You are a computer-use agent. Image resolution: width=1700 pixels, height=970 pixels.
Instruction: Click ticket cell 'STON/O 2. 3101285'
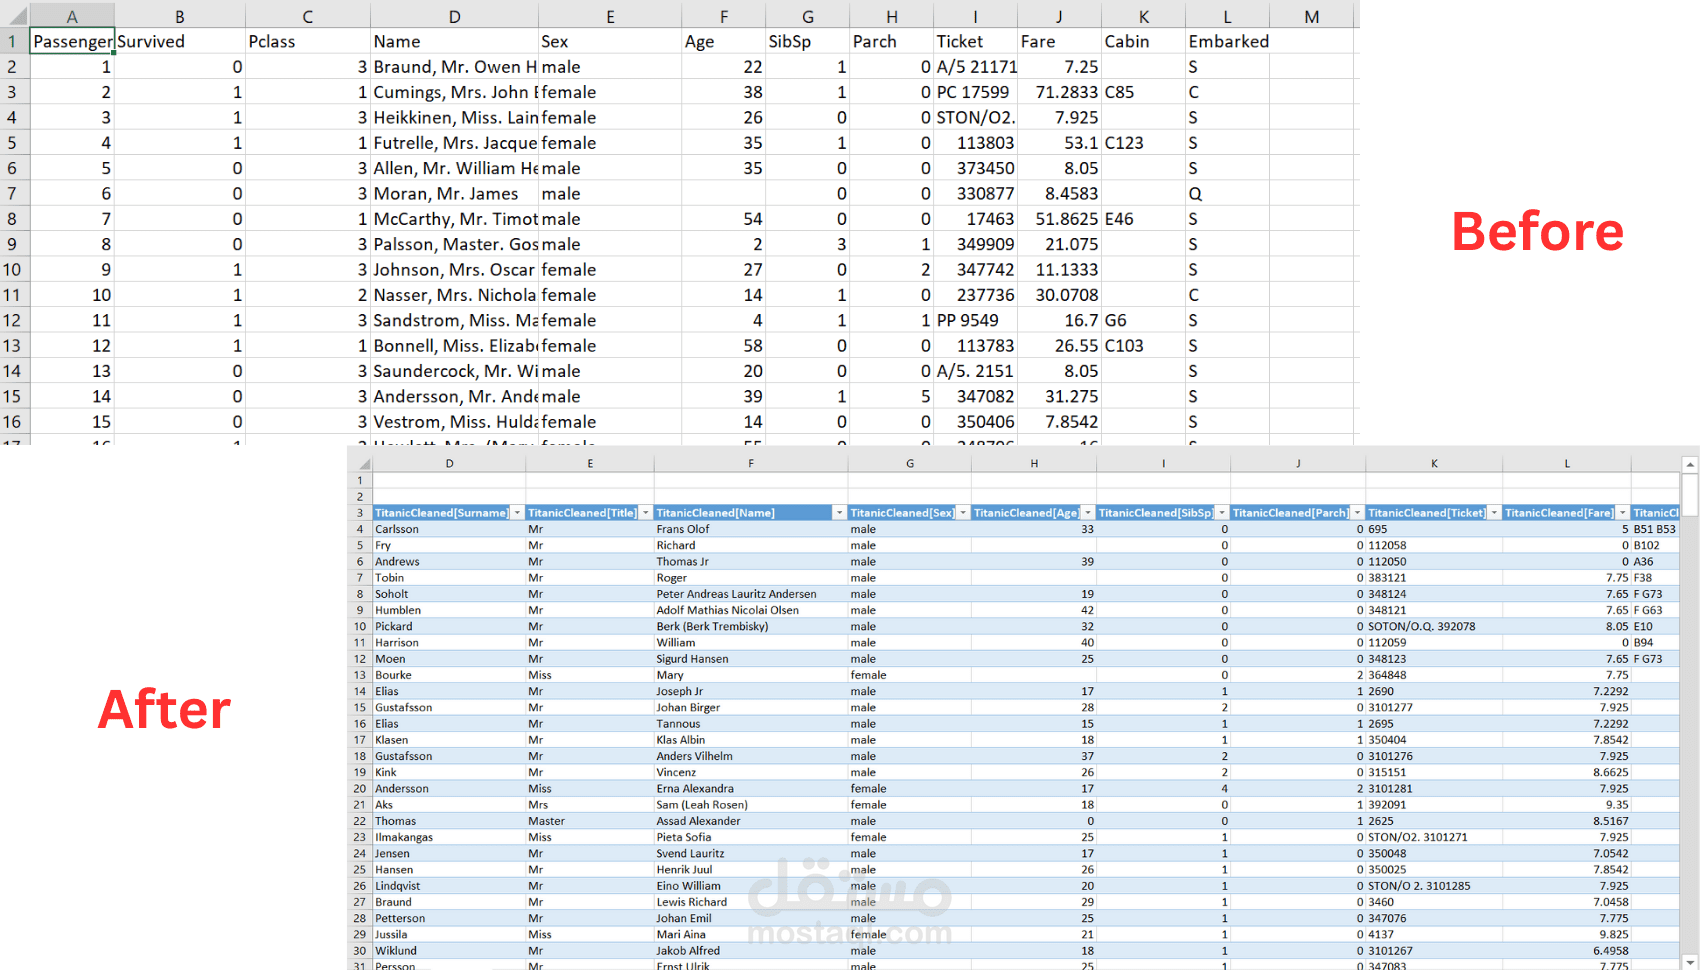coord(1434,886)
